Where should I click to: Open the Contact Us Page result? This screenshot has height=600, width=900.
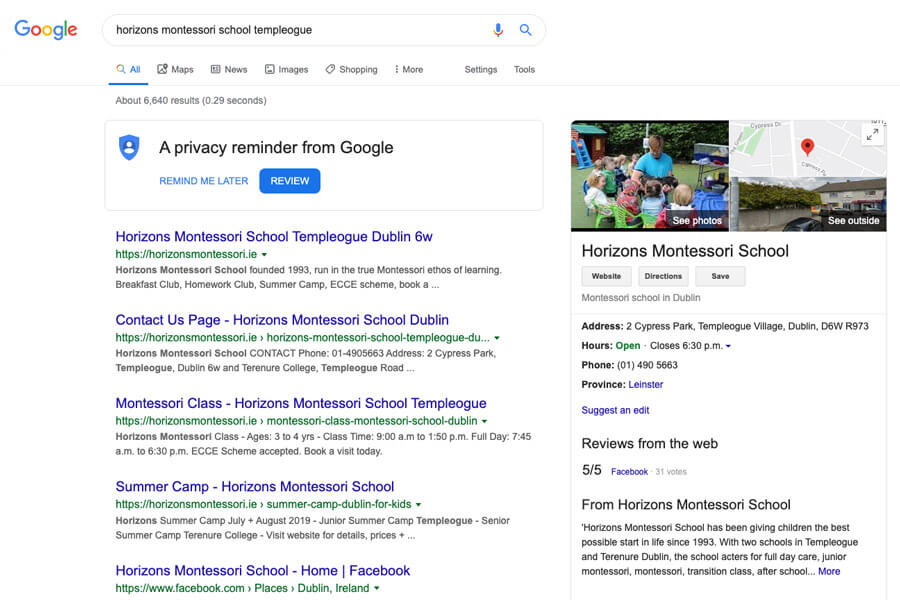[x=282, y=320]
